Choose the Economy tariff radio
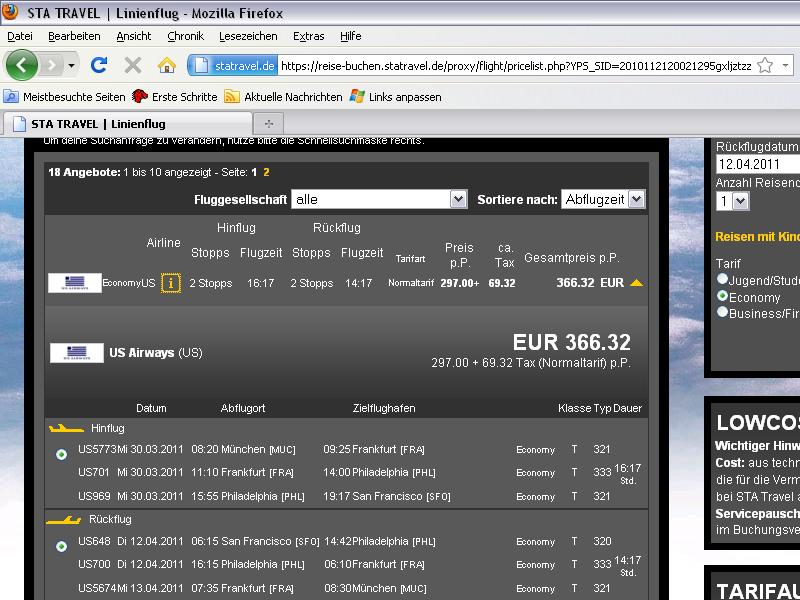 coord(722,295)
